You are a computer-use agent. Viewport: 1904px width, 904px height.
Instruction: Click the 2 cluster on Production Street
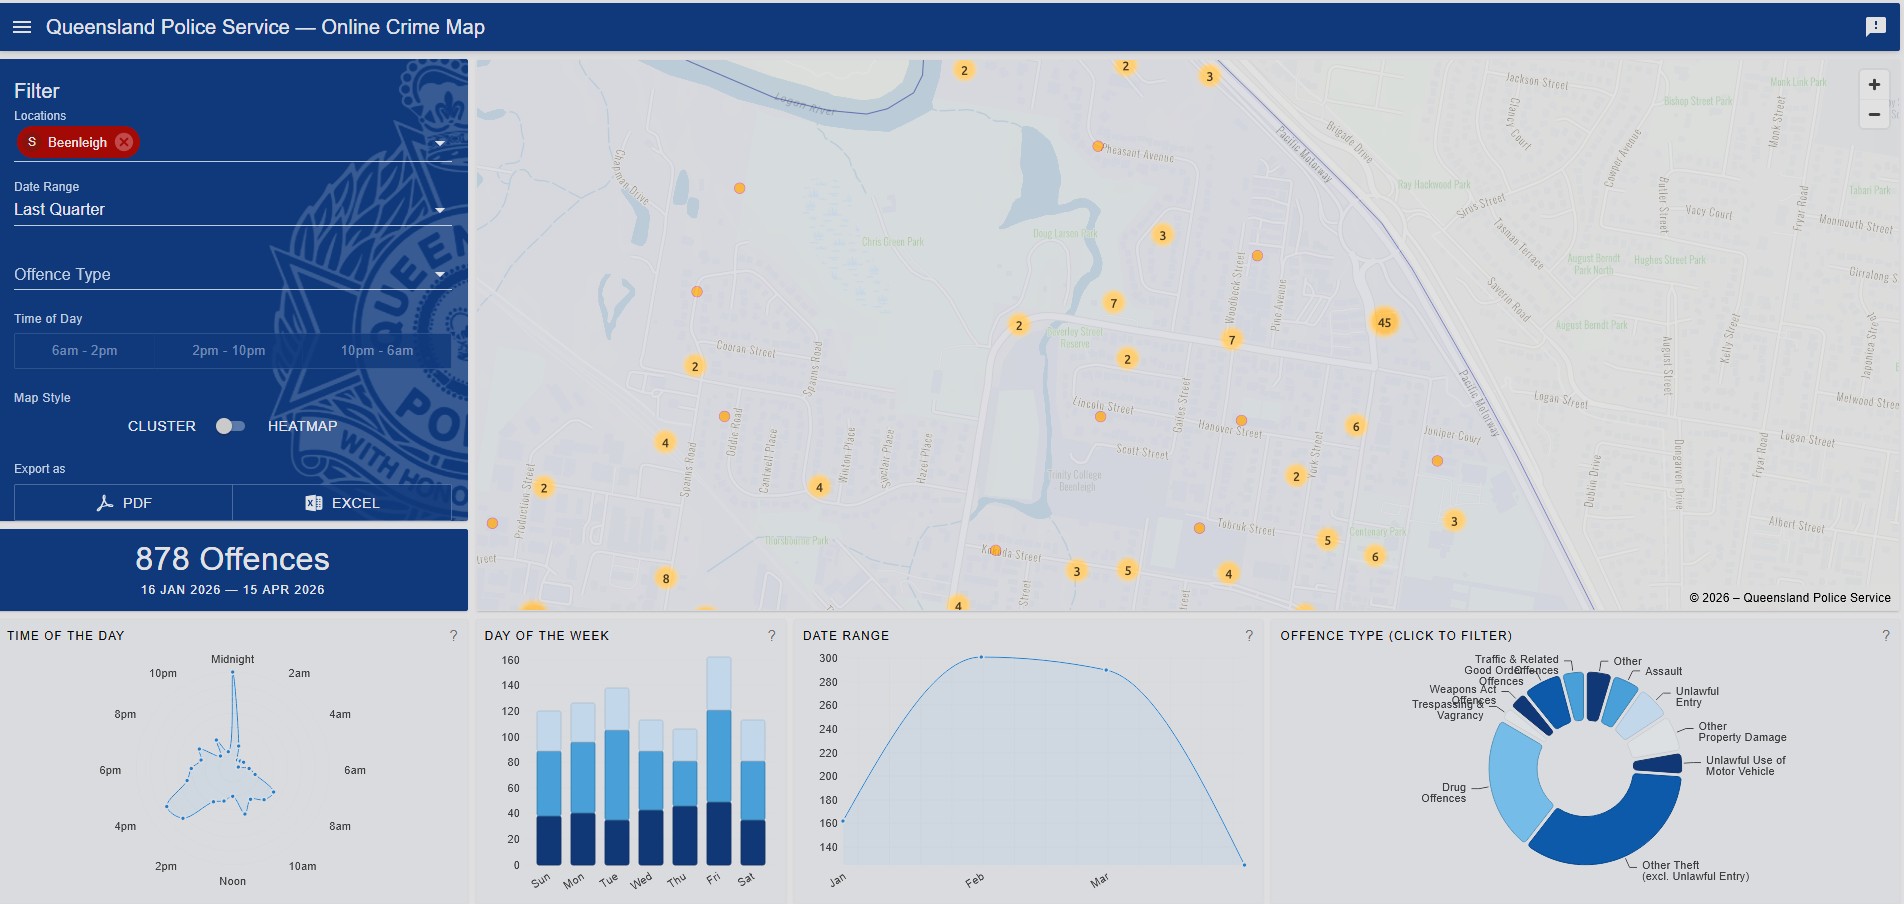tap(544, 488)
